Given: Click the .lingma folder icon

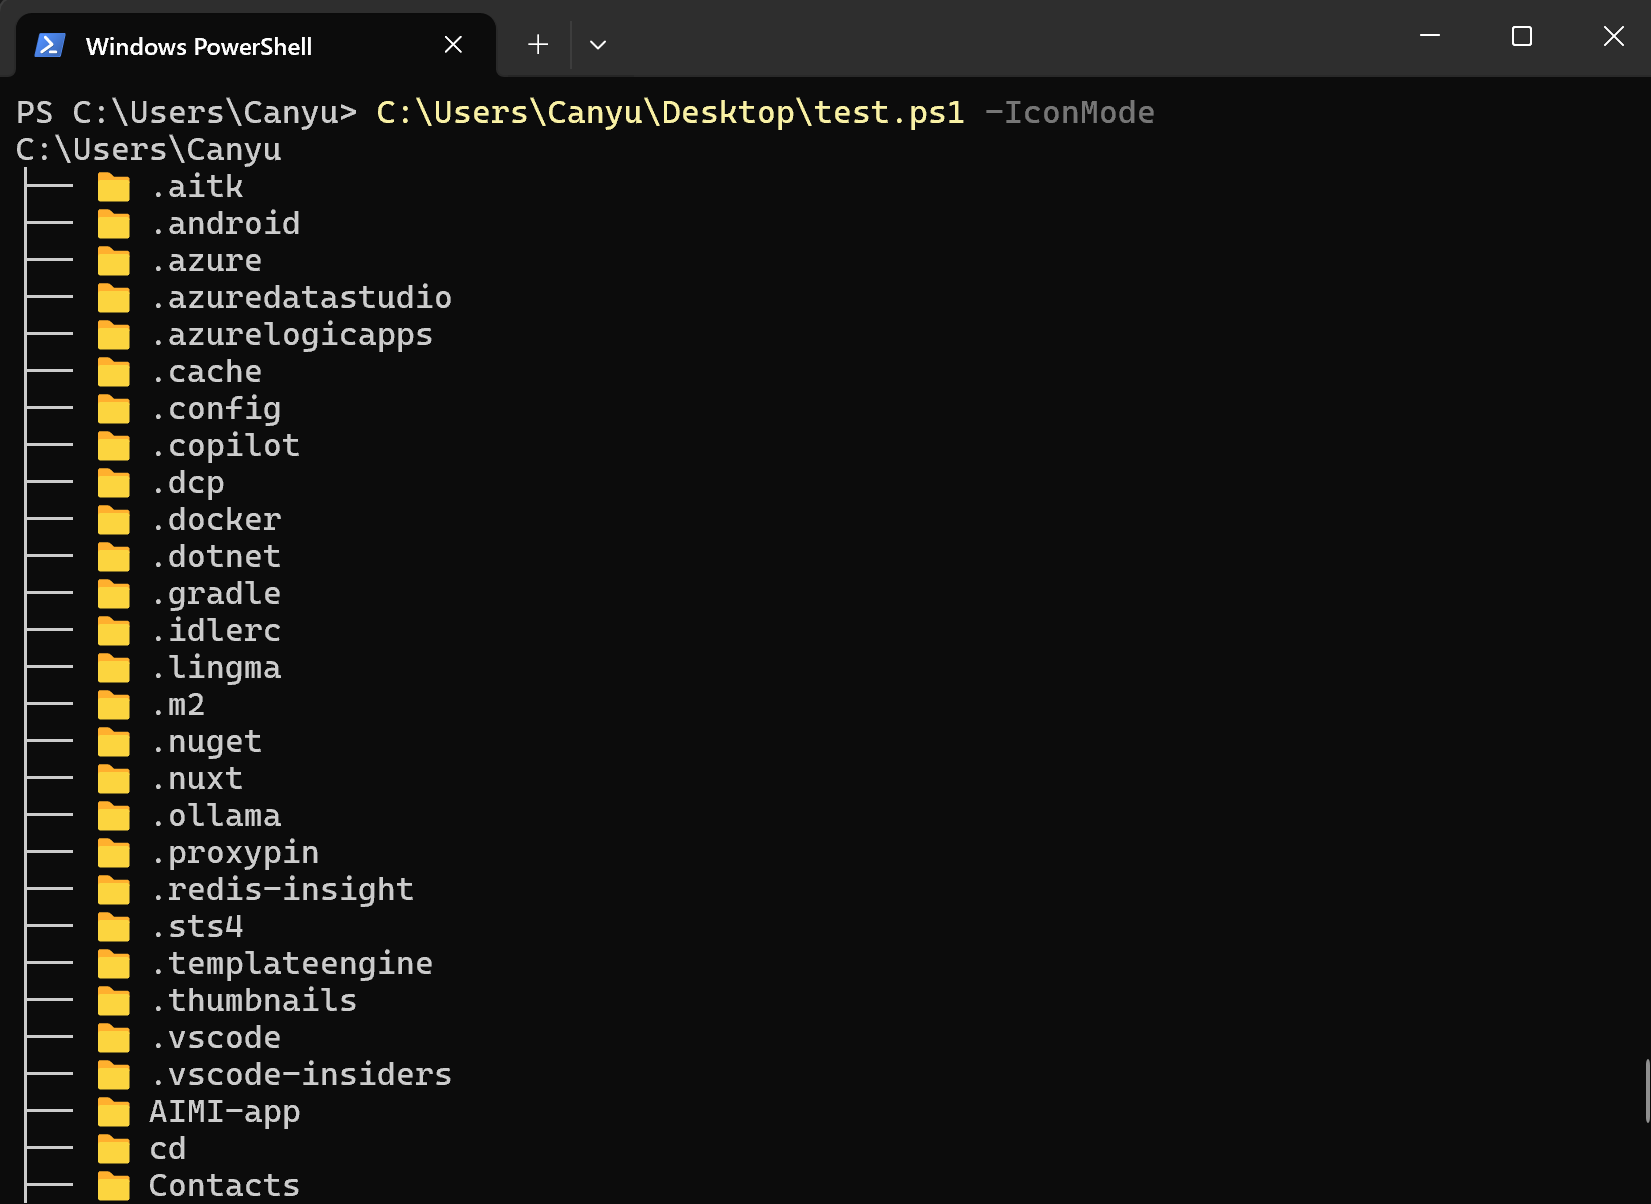Looking at the screenshot, I should (x=114, y=669).
